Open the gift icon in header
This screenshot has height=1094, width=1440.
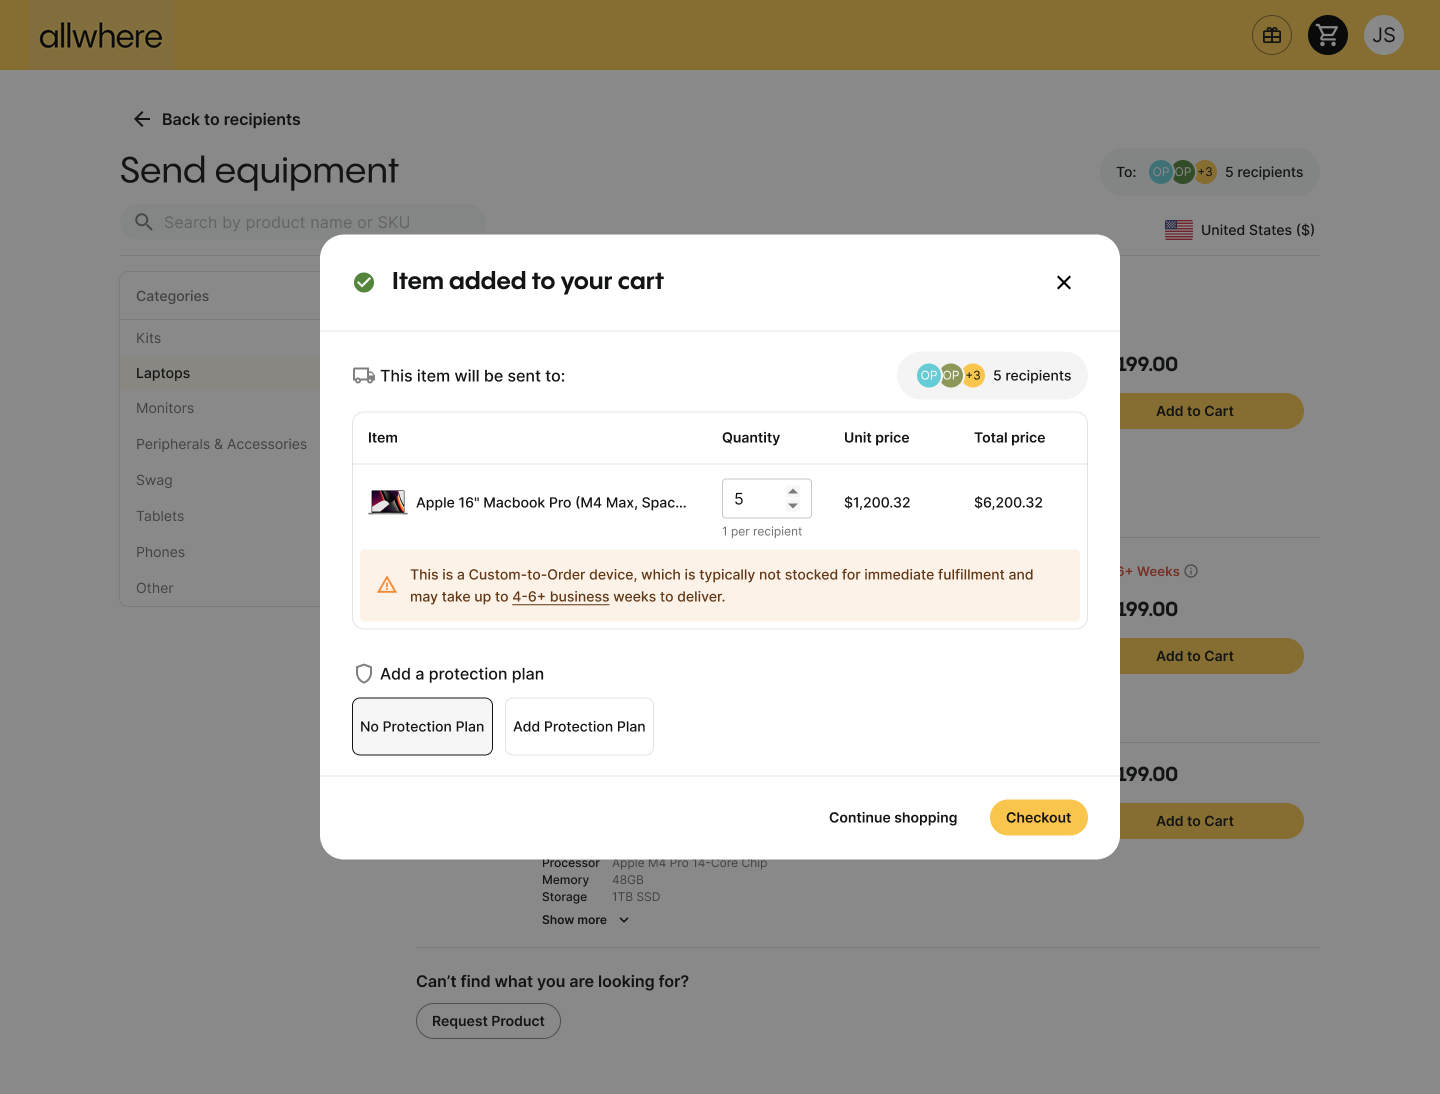coord(1272,35)
